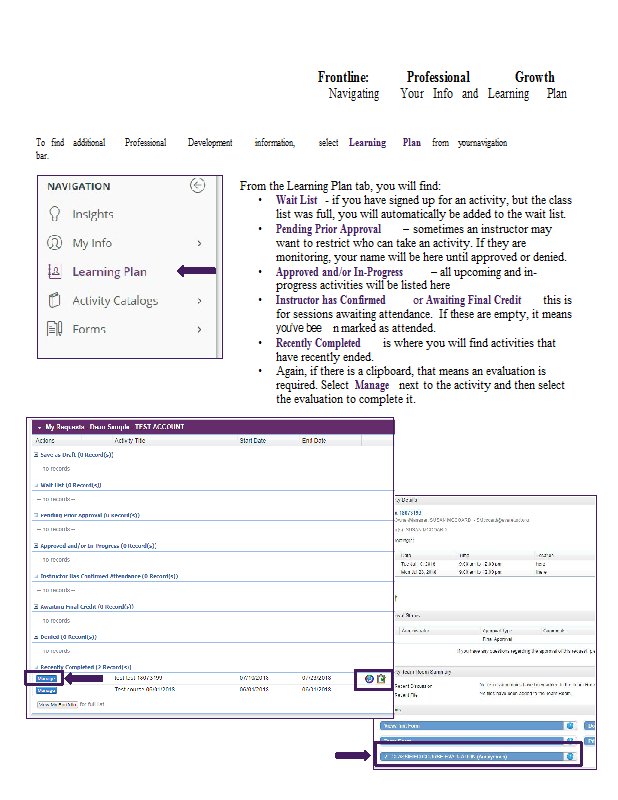Toggle the Denied section expander

click(36, 637)
